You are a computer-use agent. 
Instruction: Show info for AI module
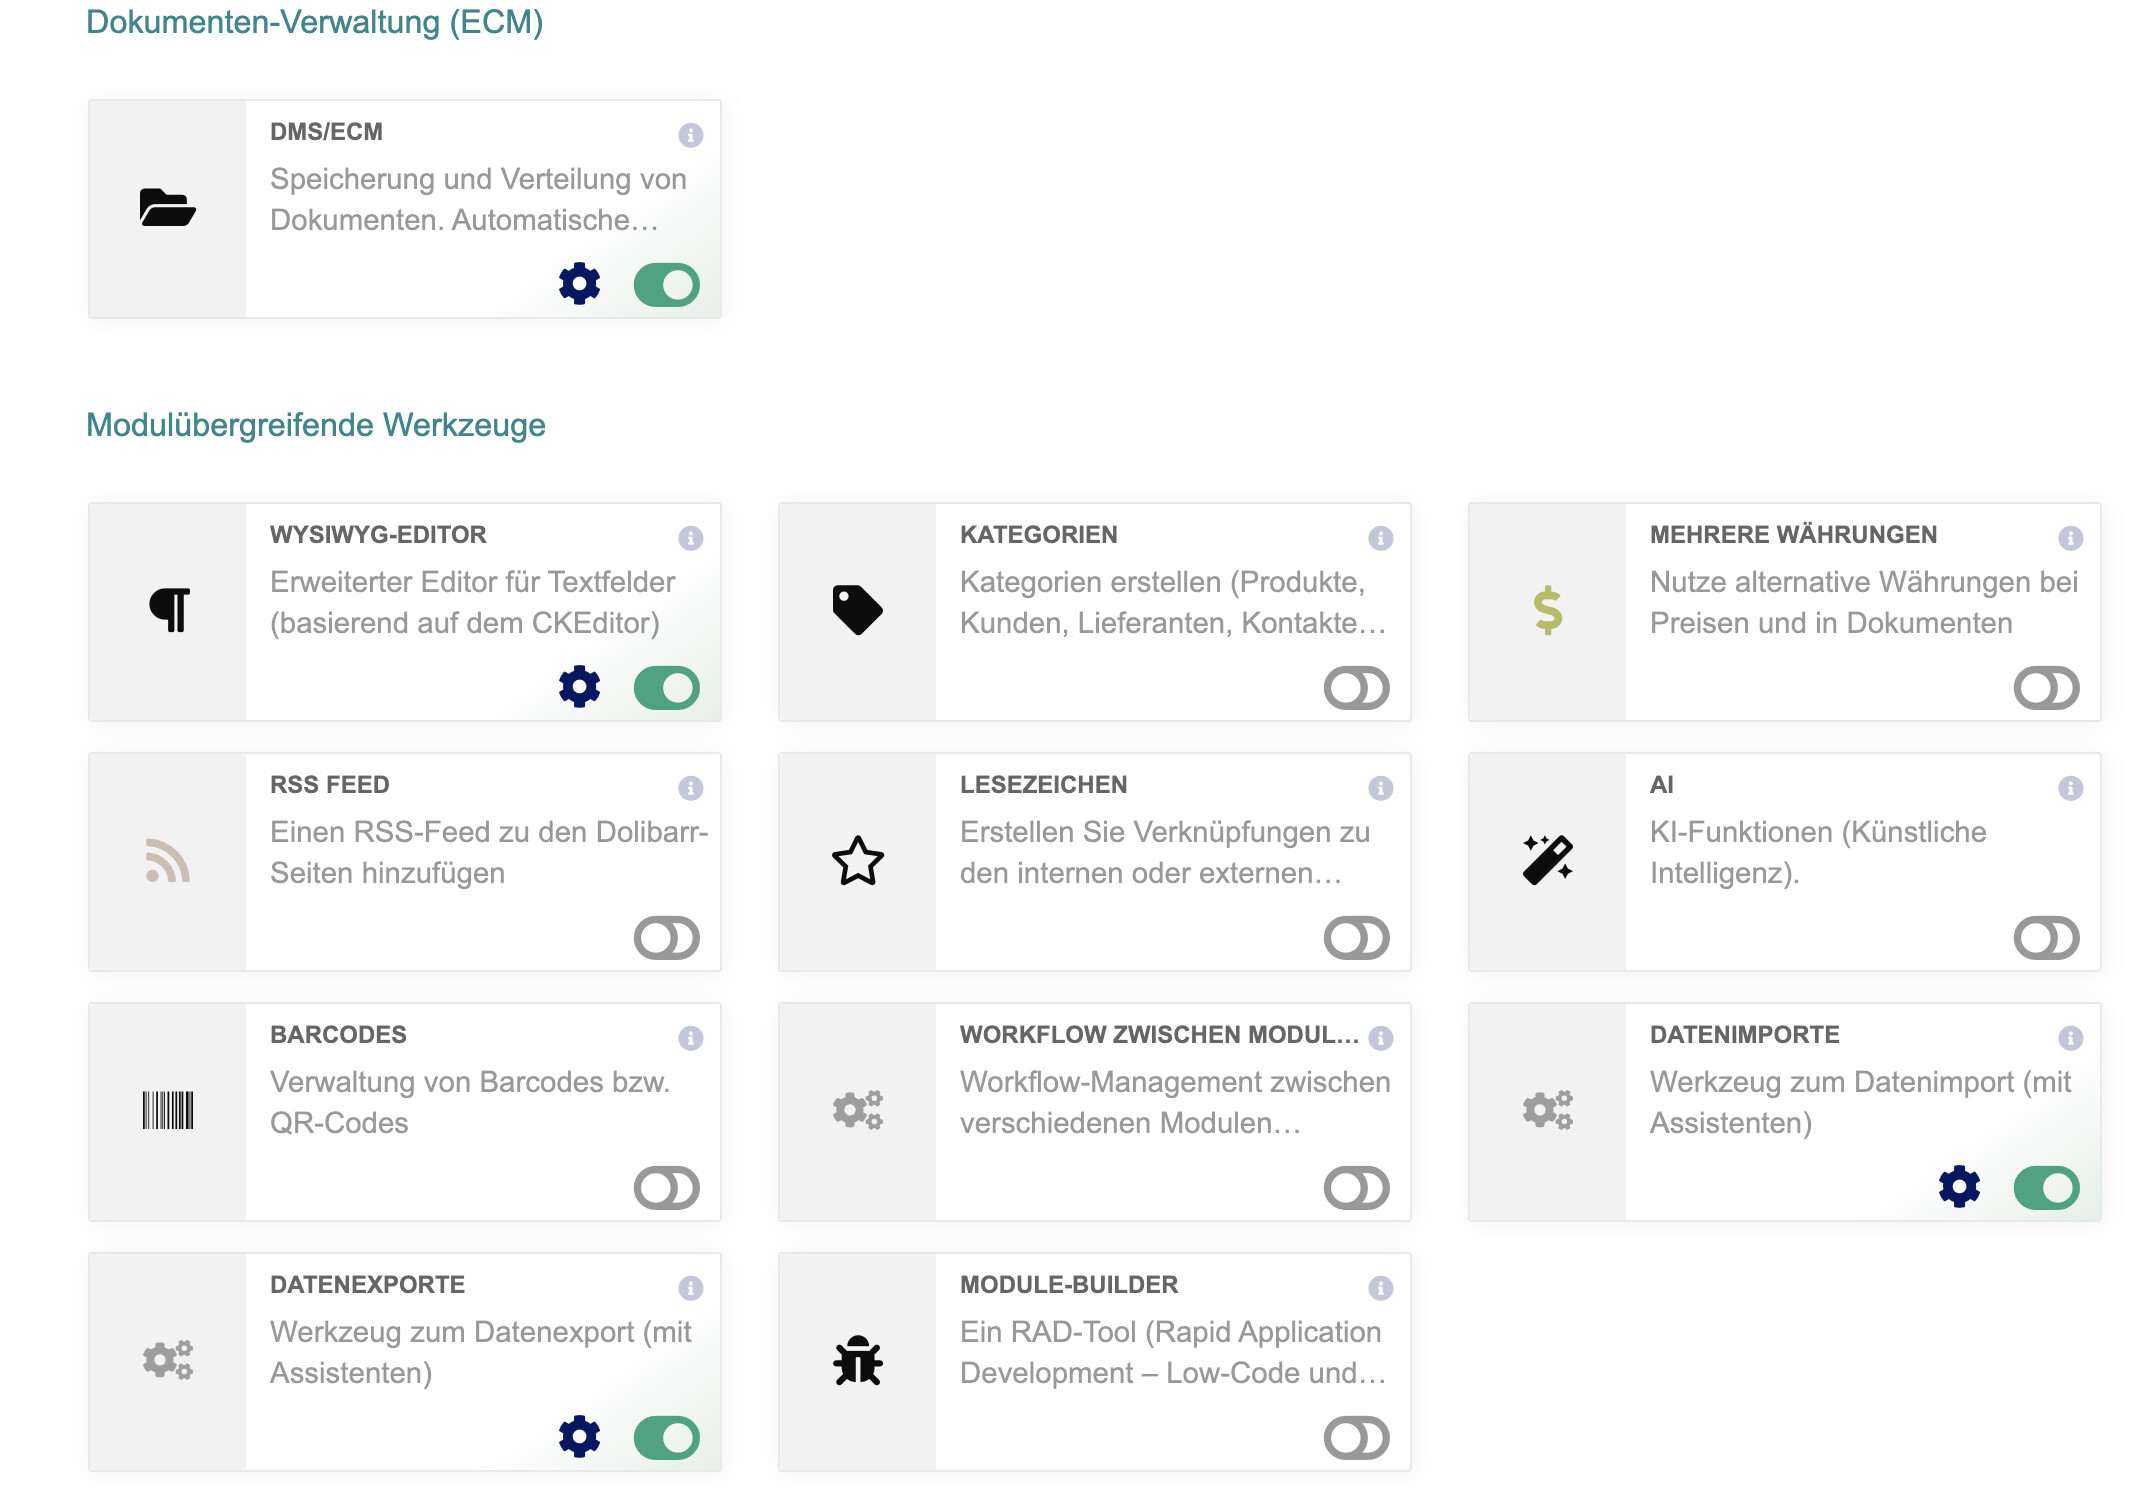click(x=2071, y=788)
